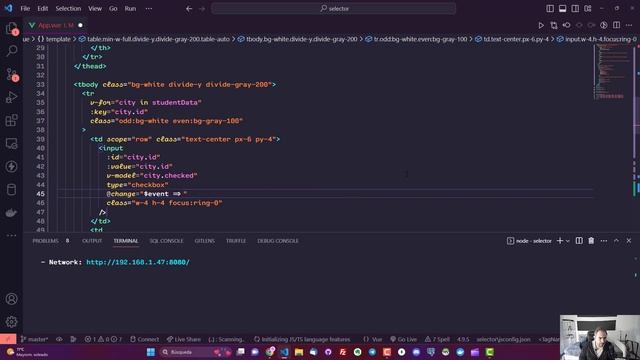Open the Source Control view
This screenshot has width=640, height=360.
click(x=11, y=74)
